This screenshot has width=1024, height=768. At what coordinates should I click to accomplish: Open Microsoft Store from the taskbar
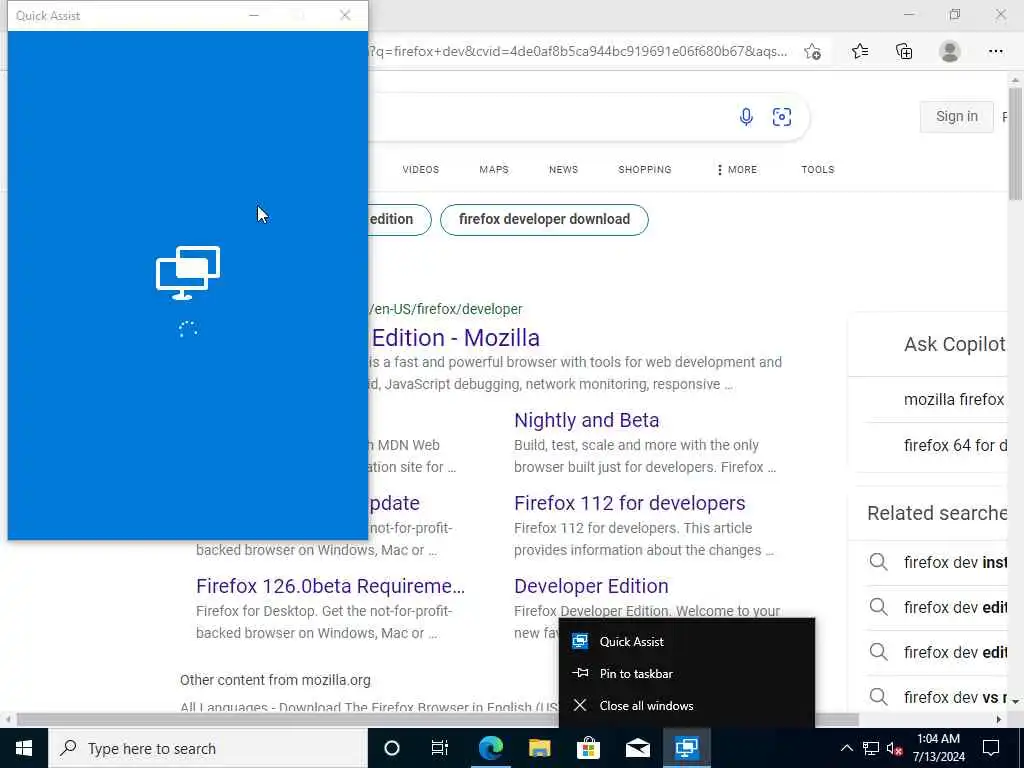(x=588, y=748)
